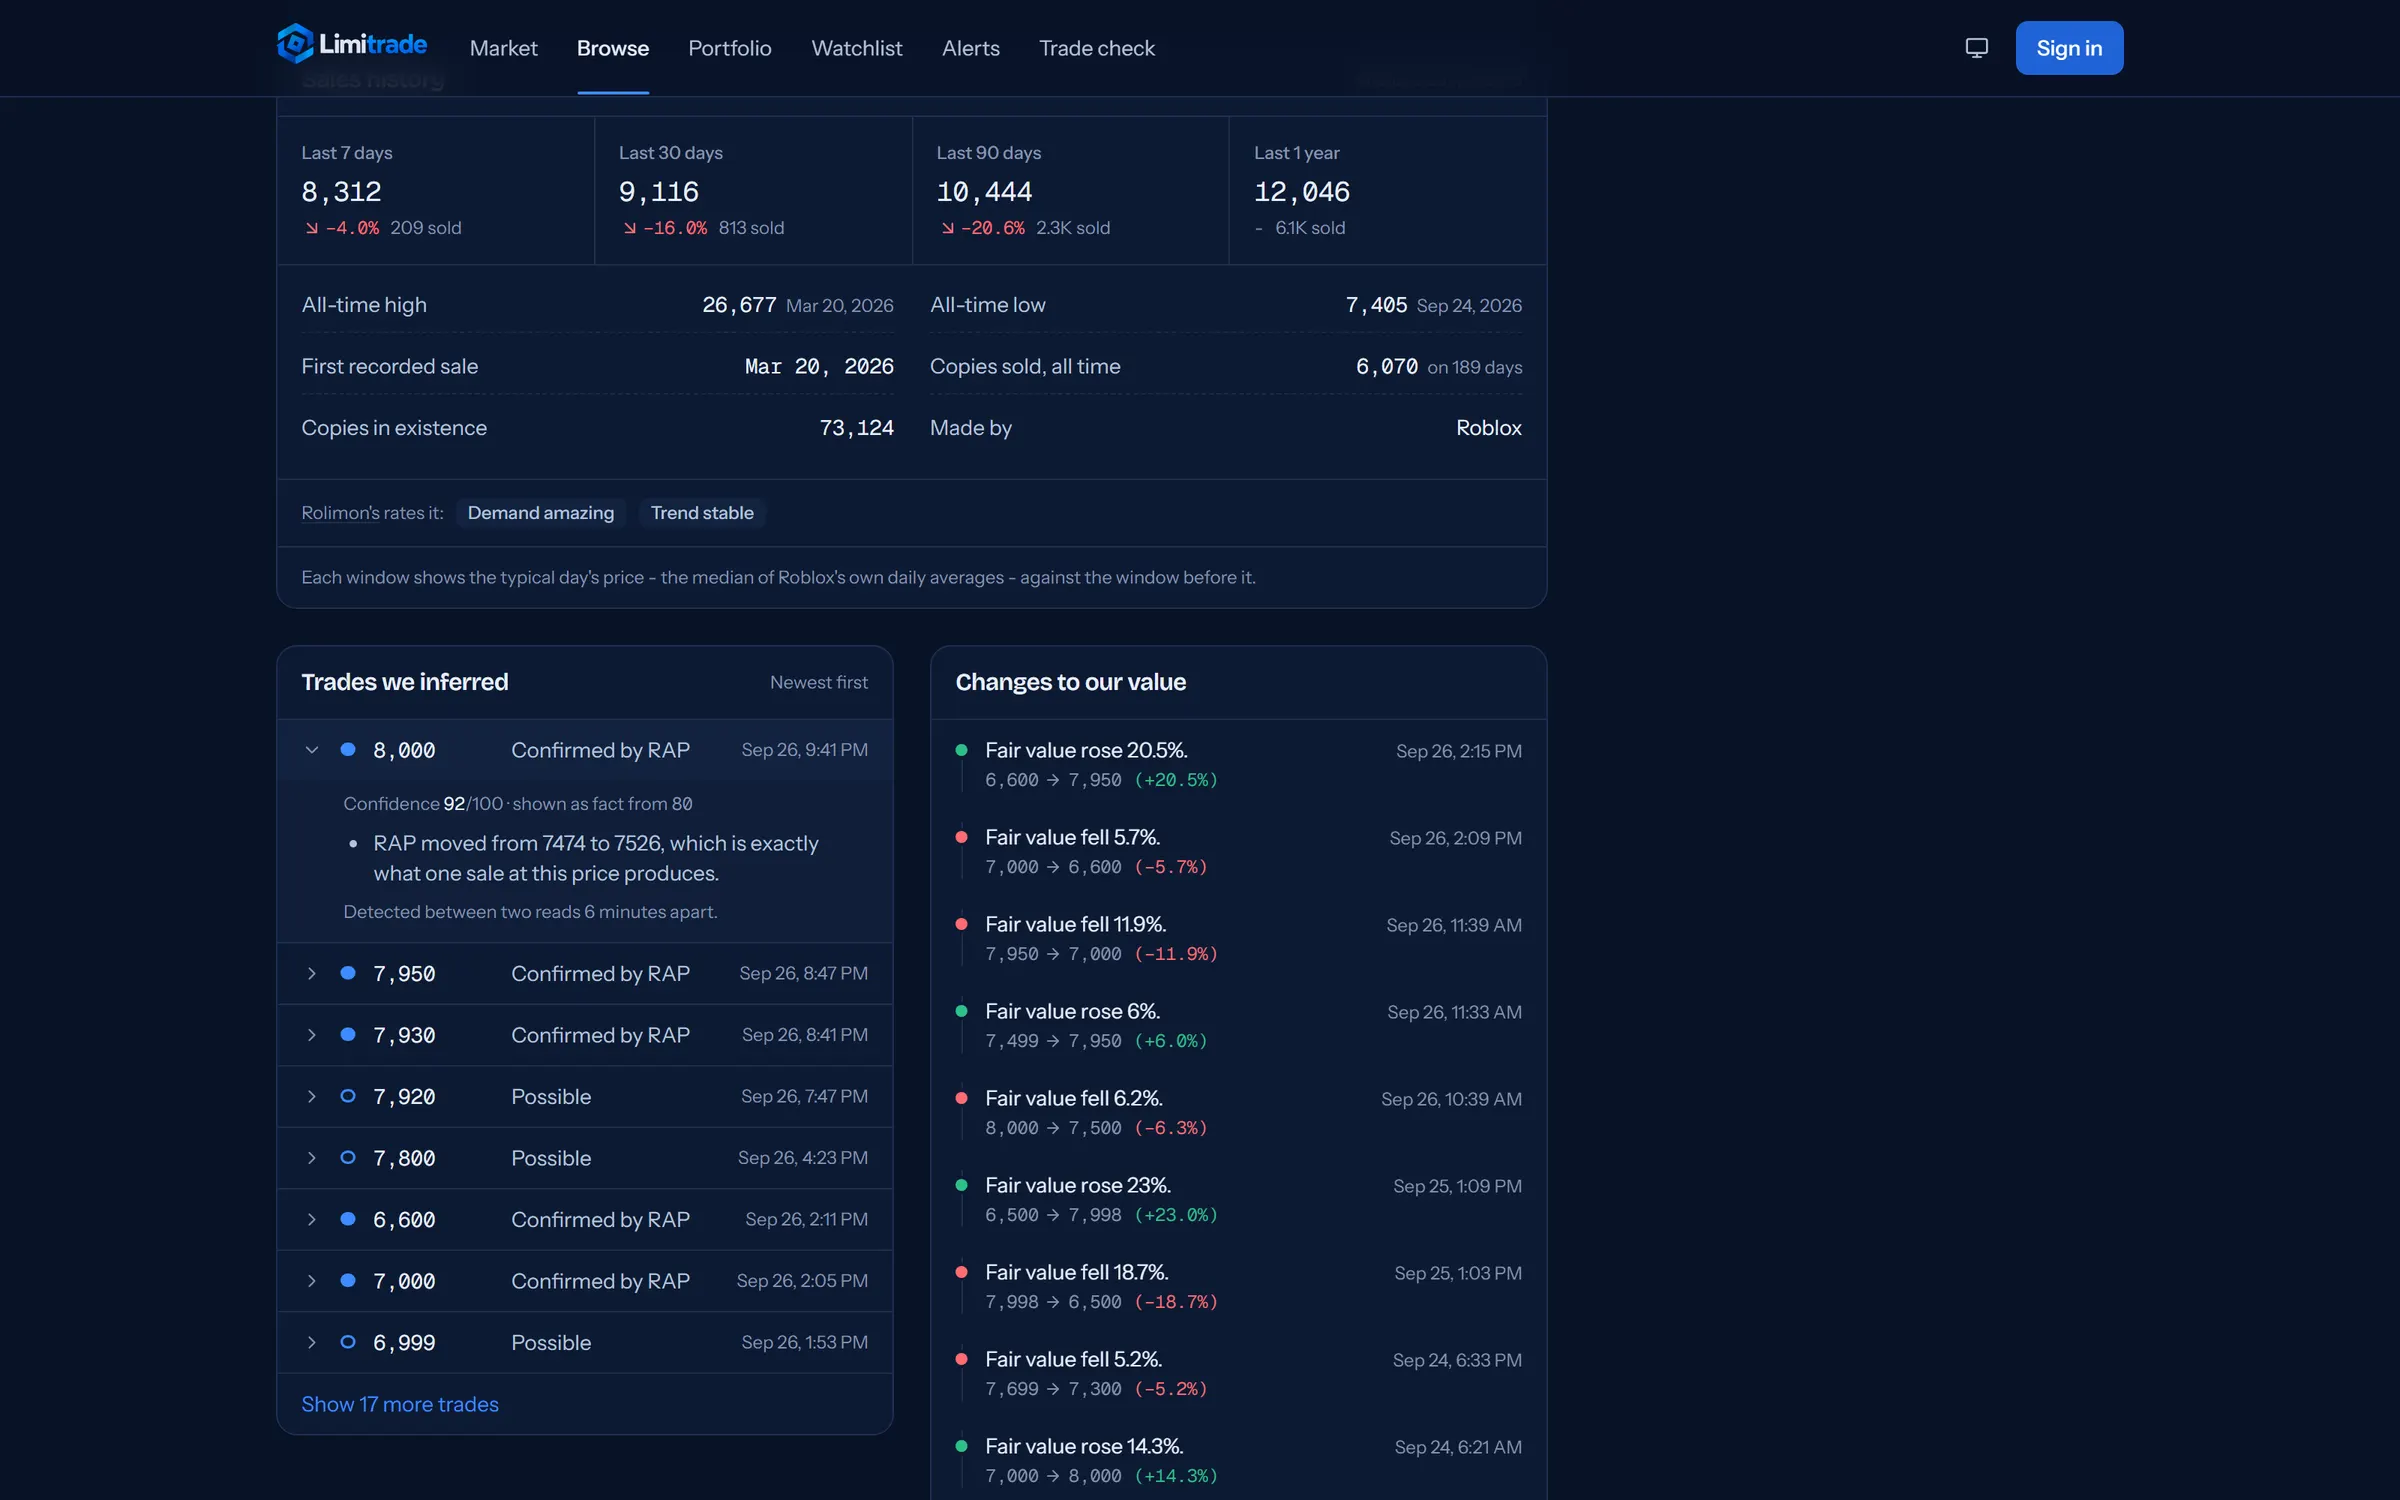Expand the 6,999 possible trade
The height and width of the screenshot is (1500, 2400).
click(x=585, y=1342)
